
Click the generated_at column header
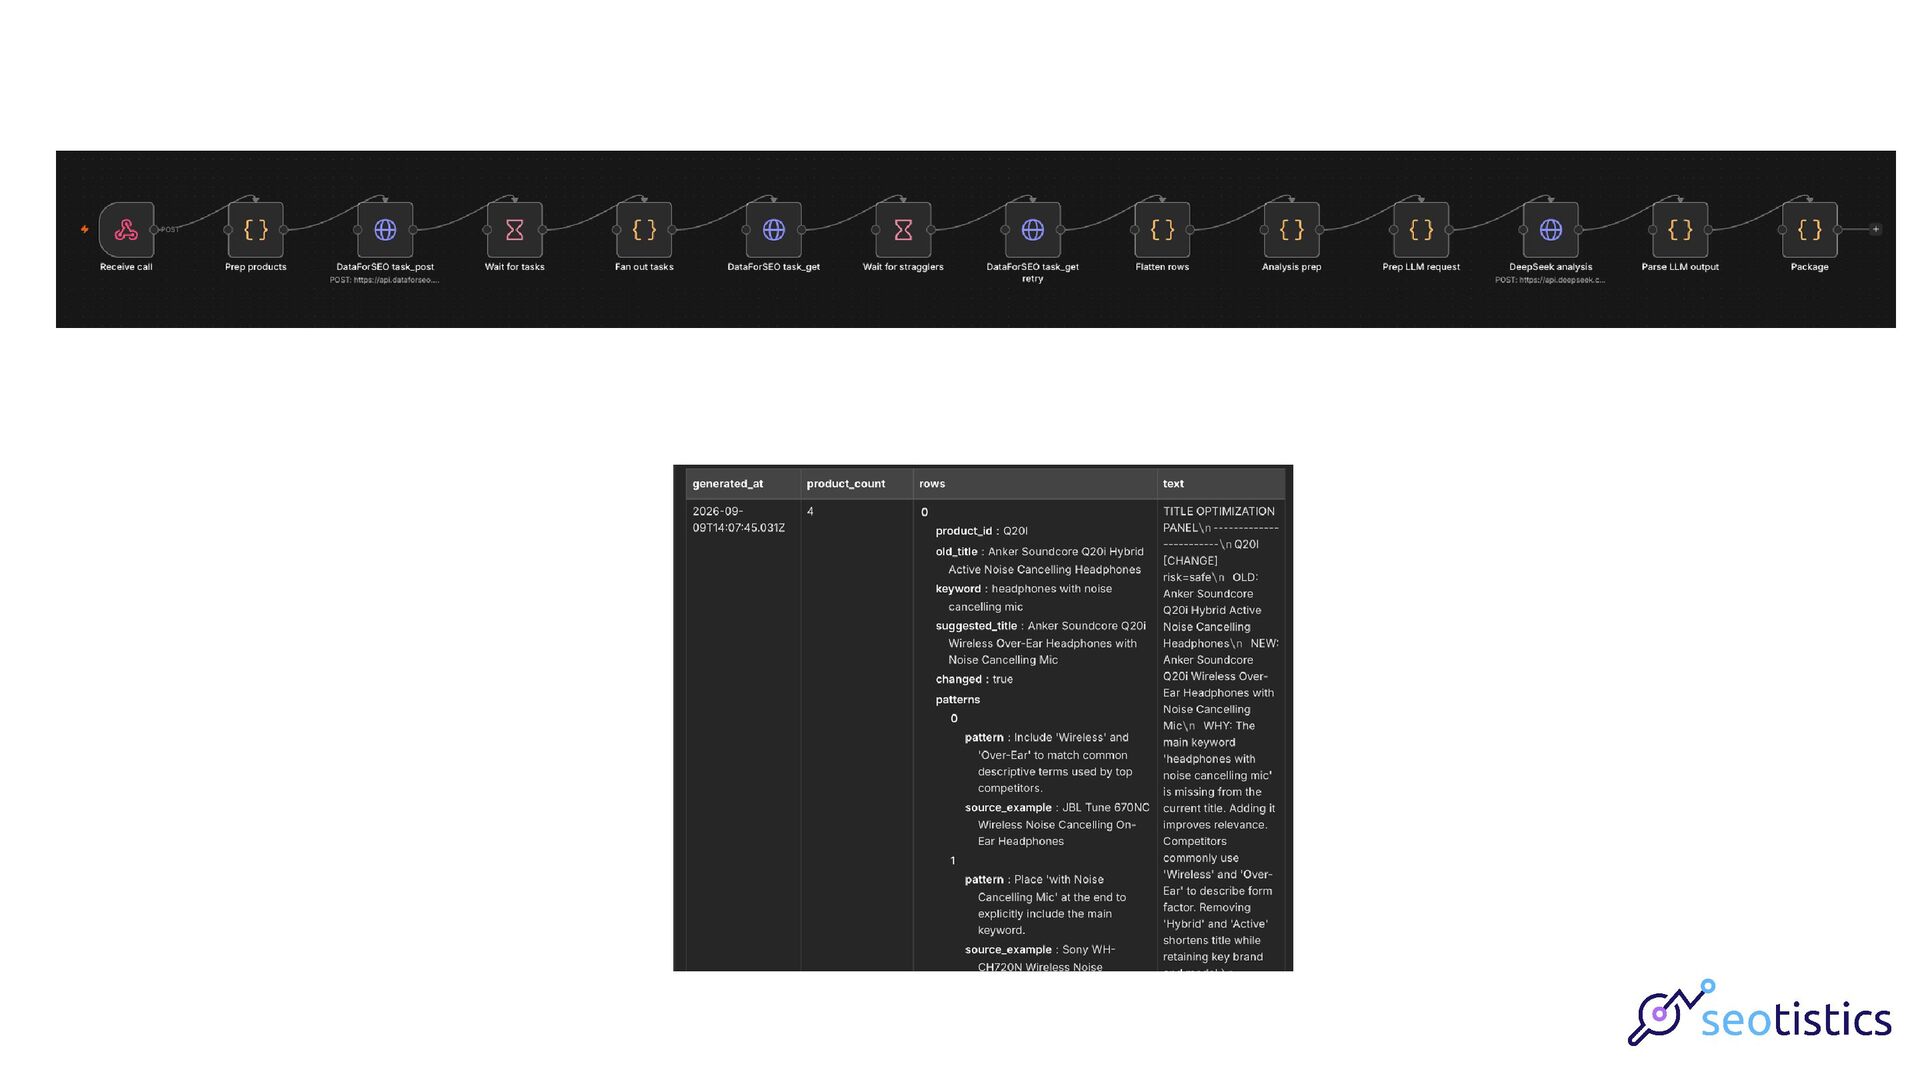click(x=743, y=484)
